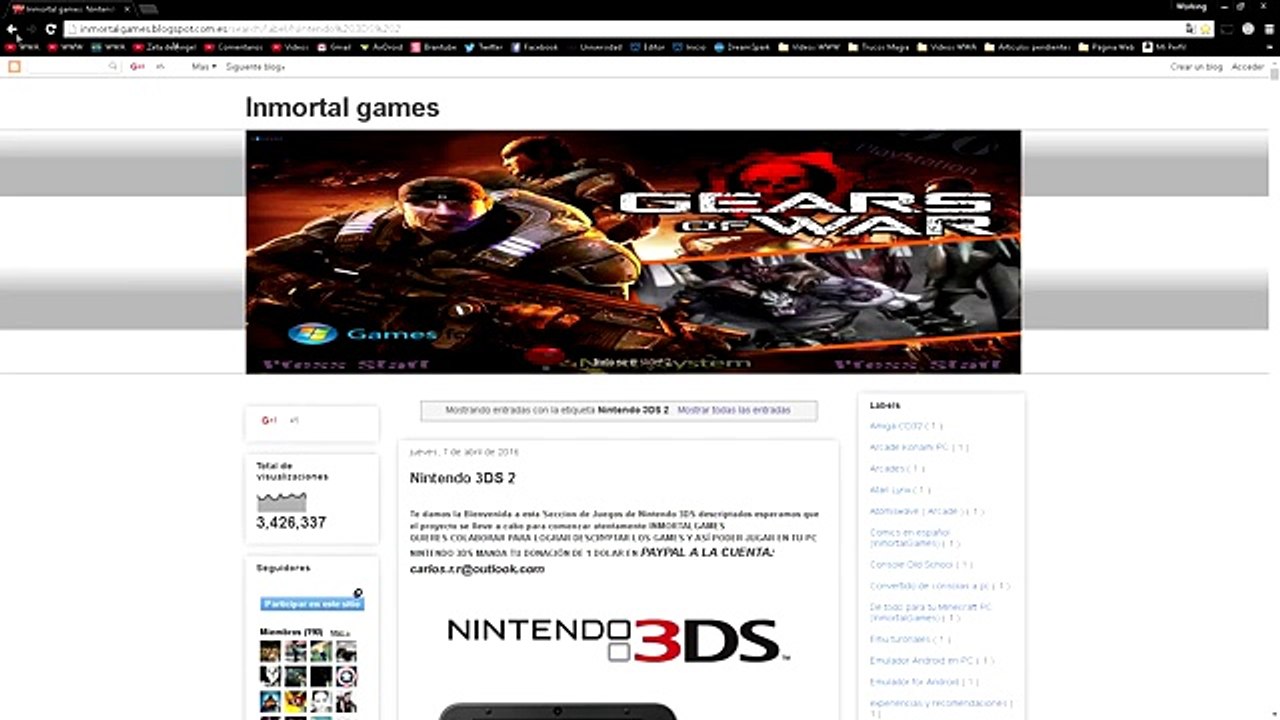Open the Inicio bookmark

pos(690,47)
